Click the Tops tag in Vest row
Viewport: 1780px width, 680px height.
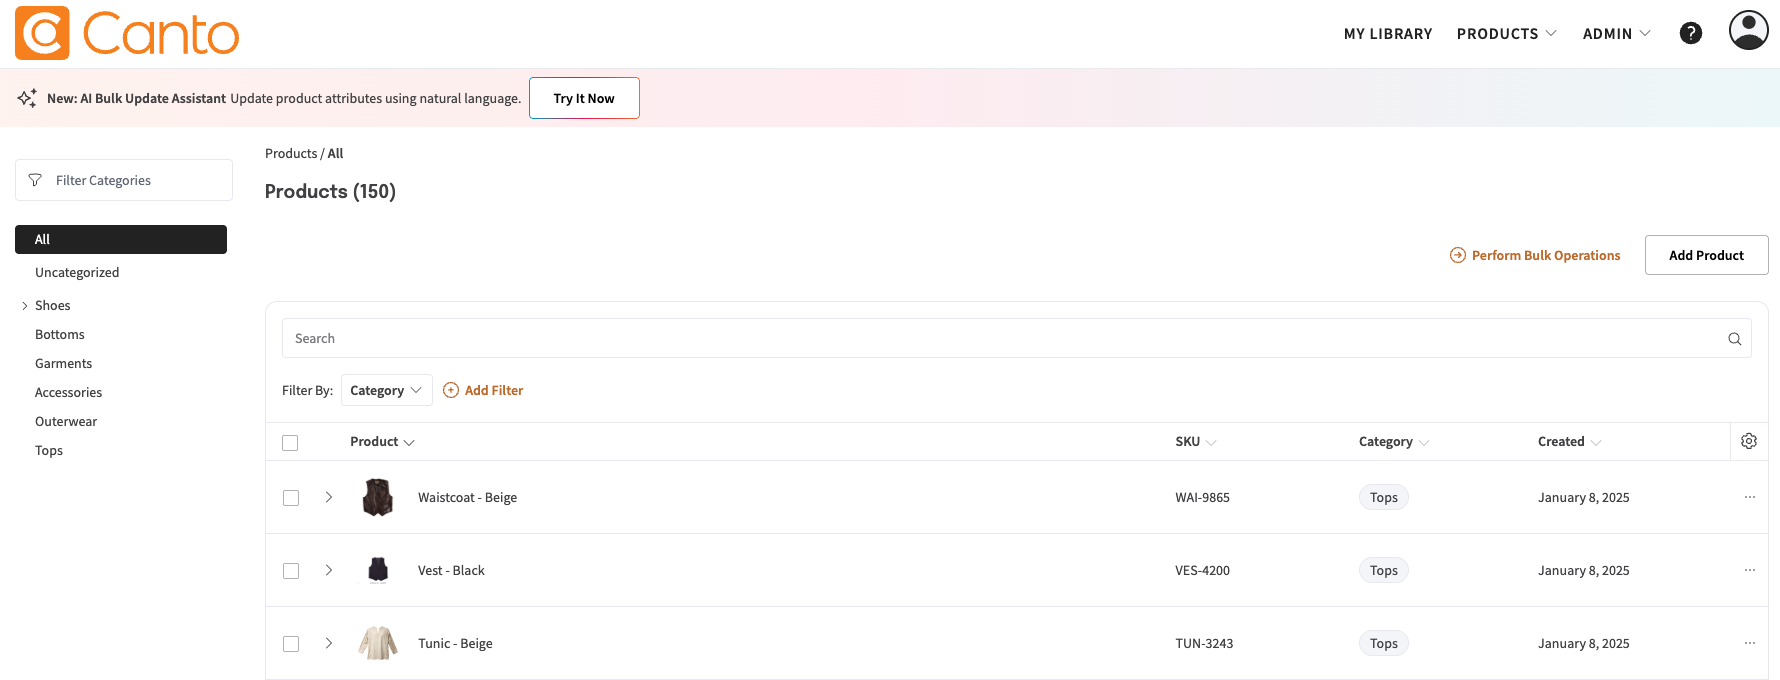tap(1384, 570)
